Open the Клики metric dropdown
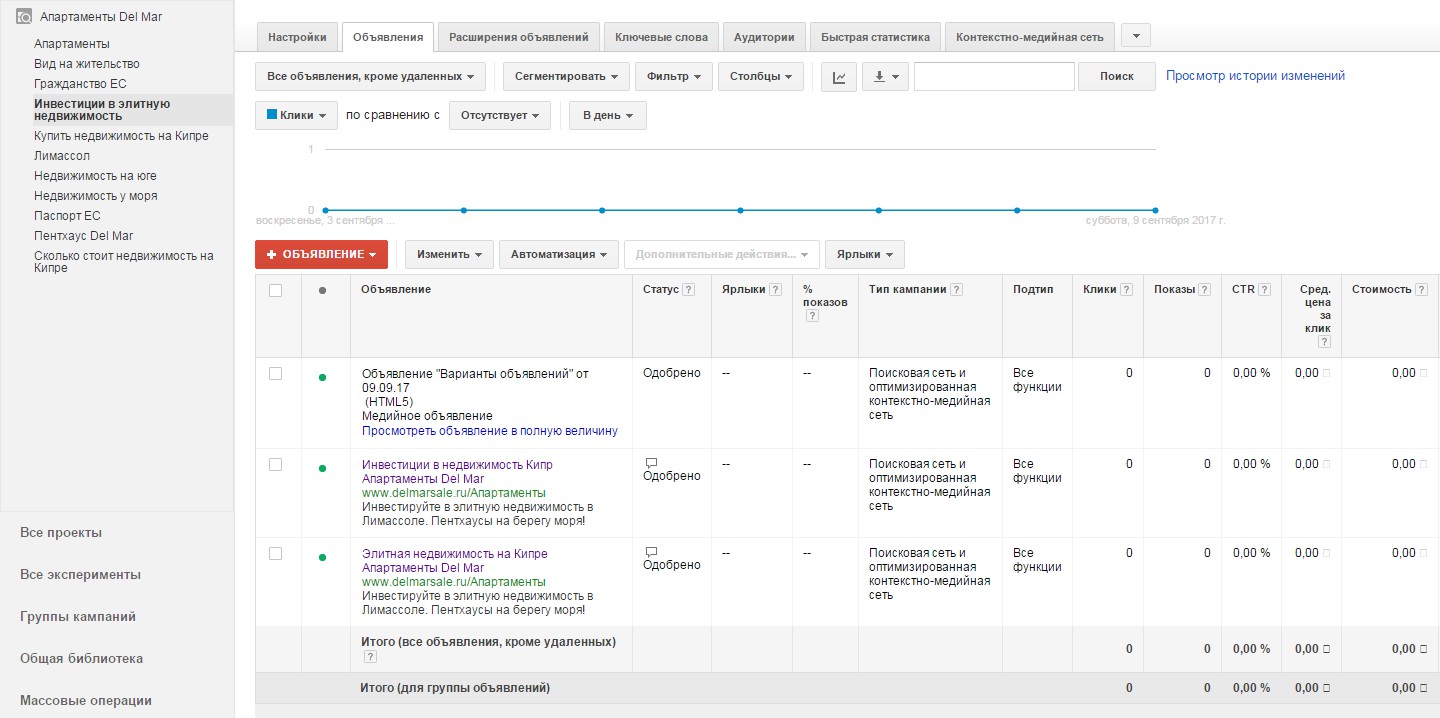Viewport: 1440px width, 718px height. 296,115
